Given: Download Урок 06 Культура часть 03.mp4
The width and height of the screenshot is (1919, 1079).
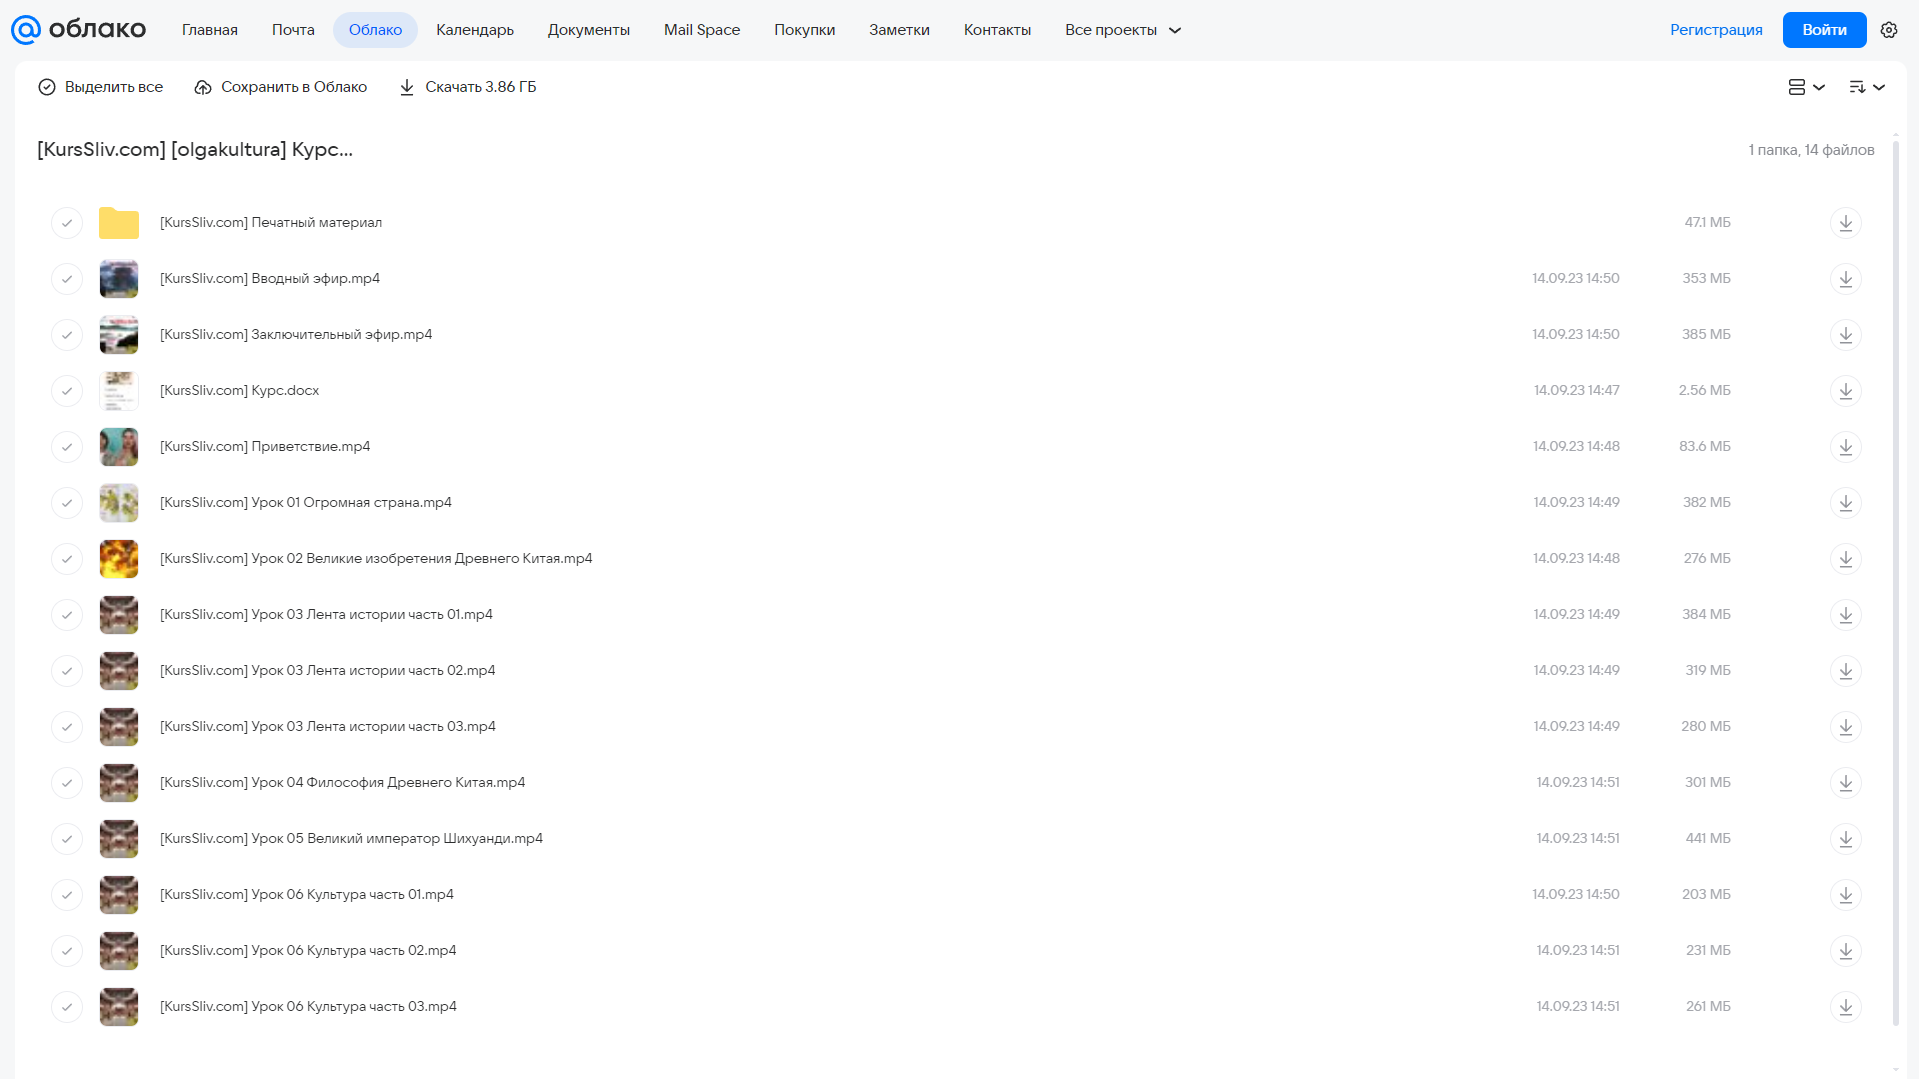Looking at the screenshot, I should tap(1845, 1007).
